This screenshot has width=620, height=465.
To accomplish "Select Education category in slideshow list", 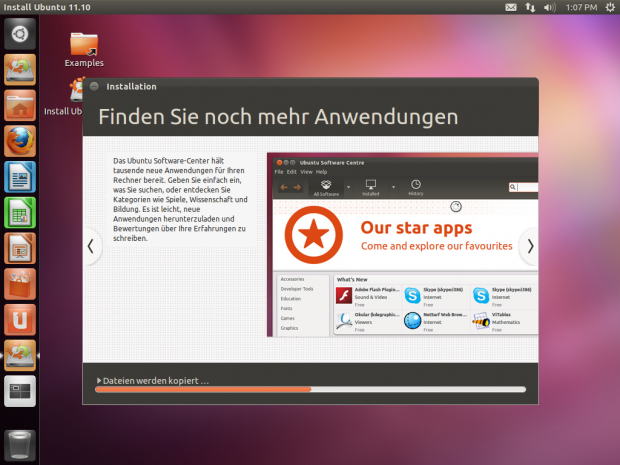I will [x=291, y=299].
